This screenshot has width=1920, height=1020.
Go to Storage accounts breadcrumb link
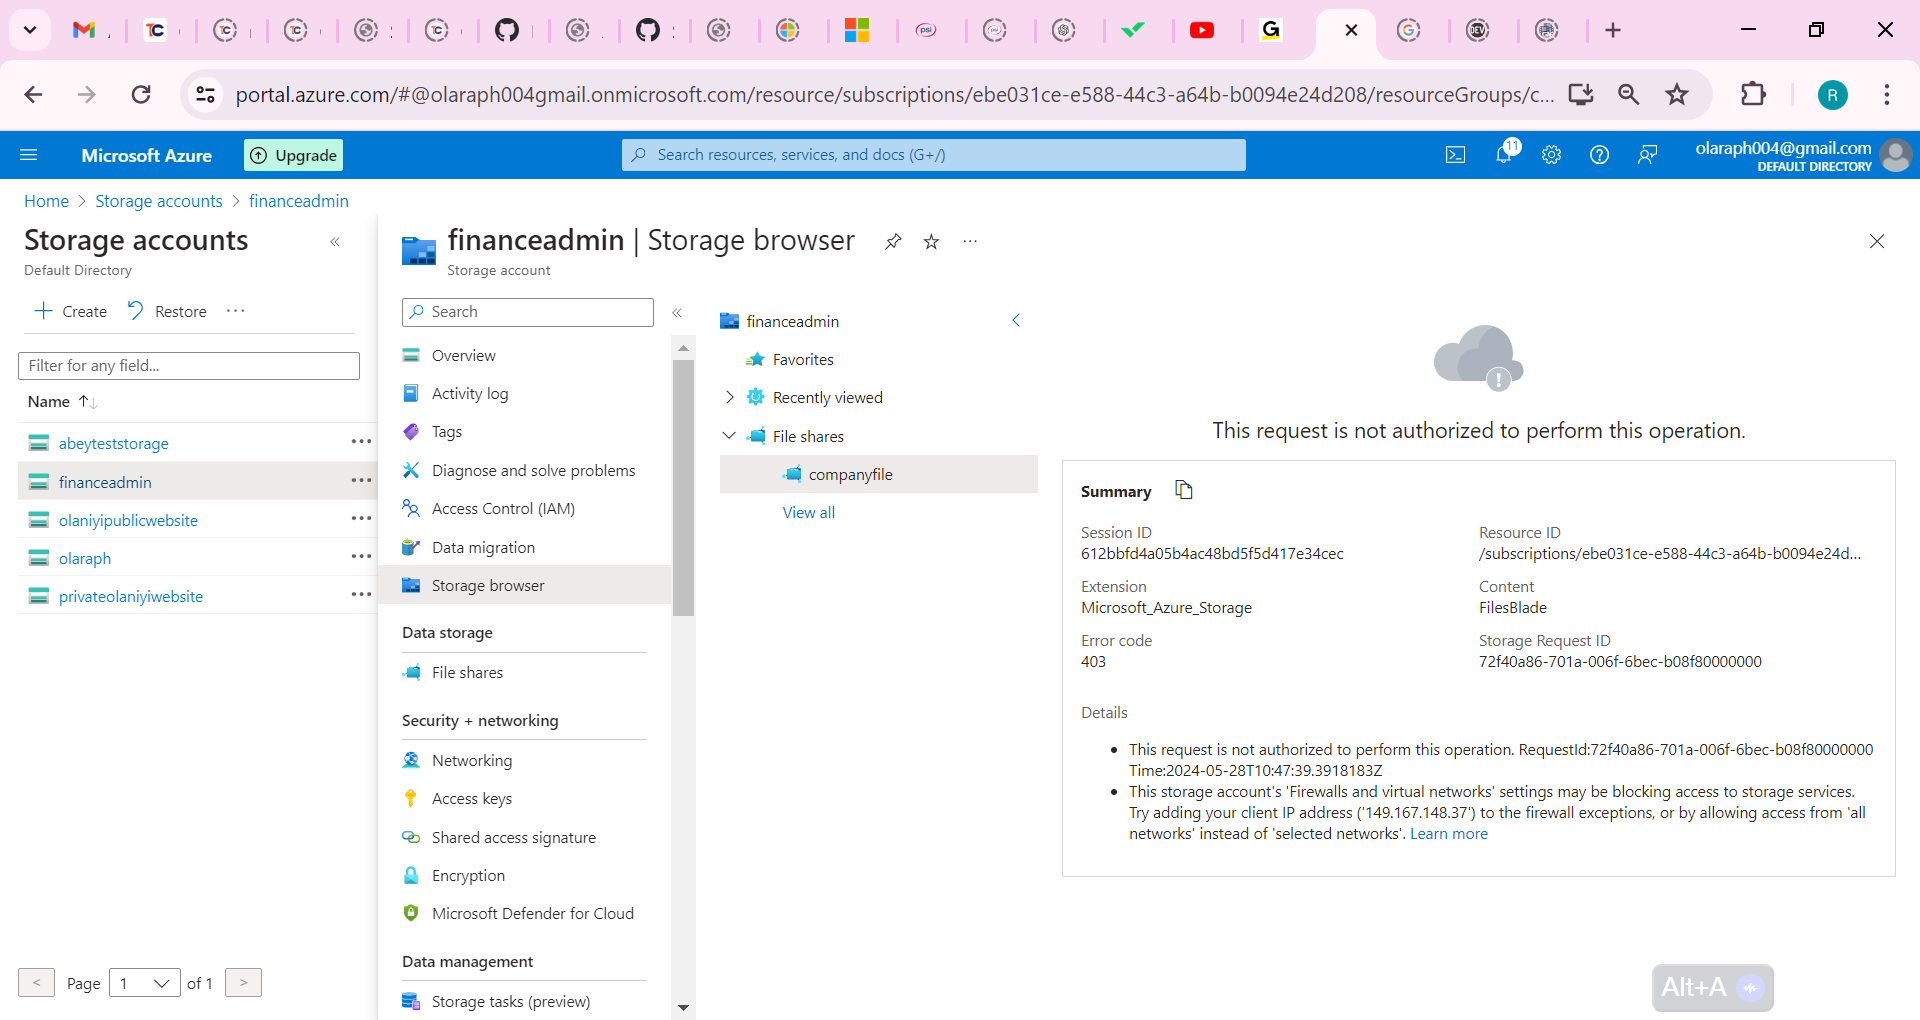coord(159,201)
